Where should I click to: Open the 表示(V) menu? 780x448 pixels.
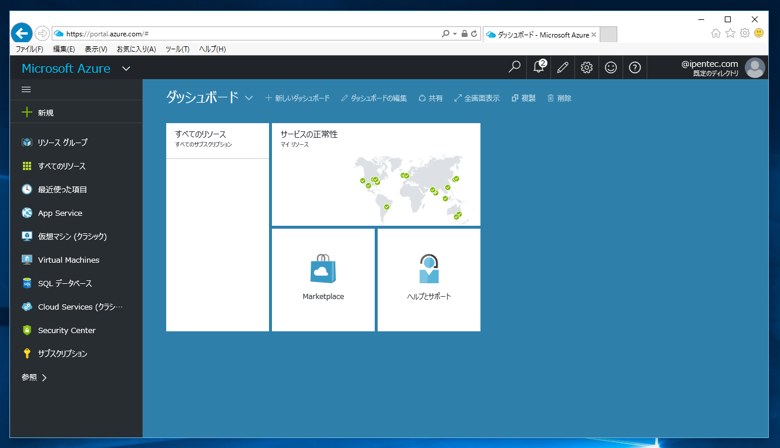(96, 49)
